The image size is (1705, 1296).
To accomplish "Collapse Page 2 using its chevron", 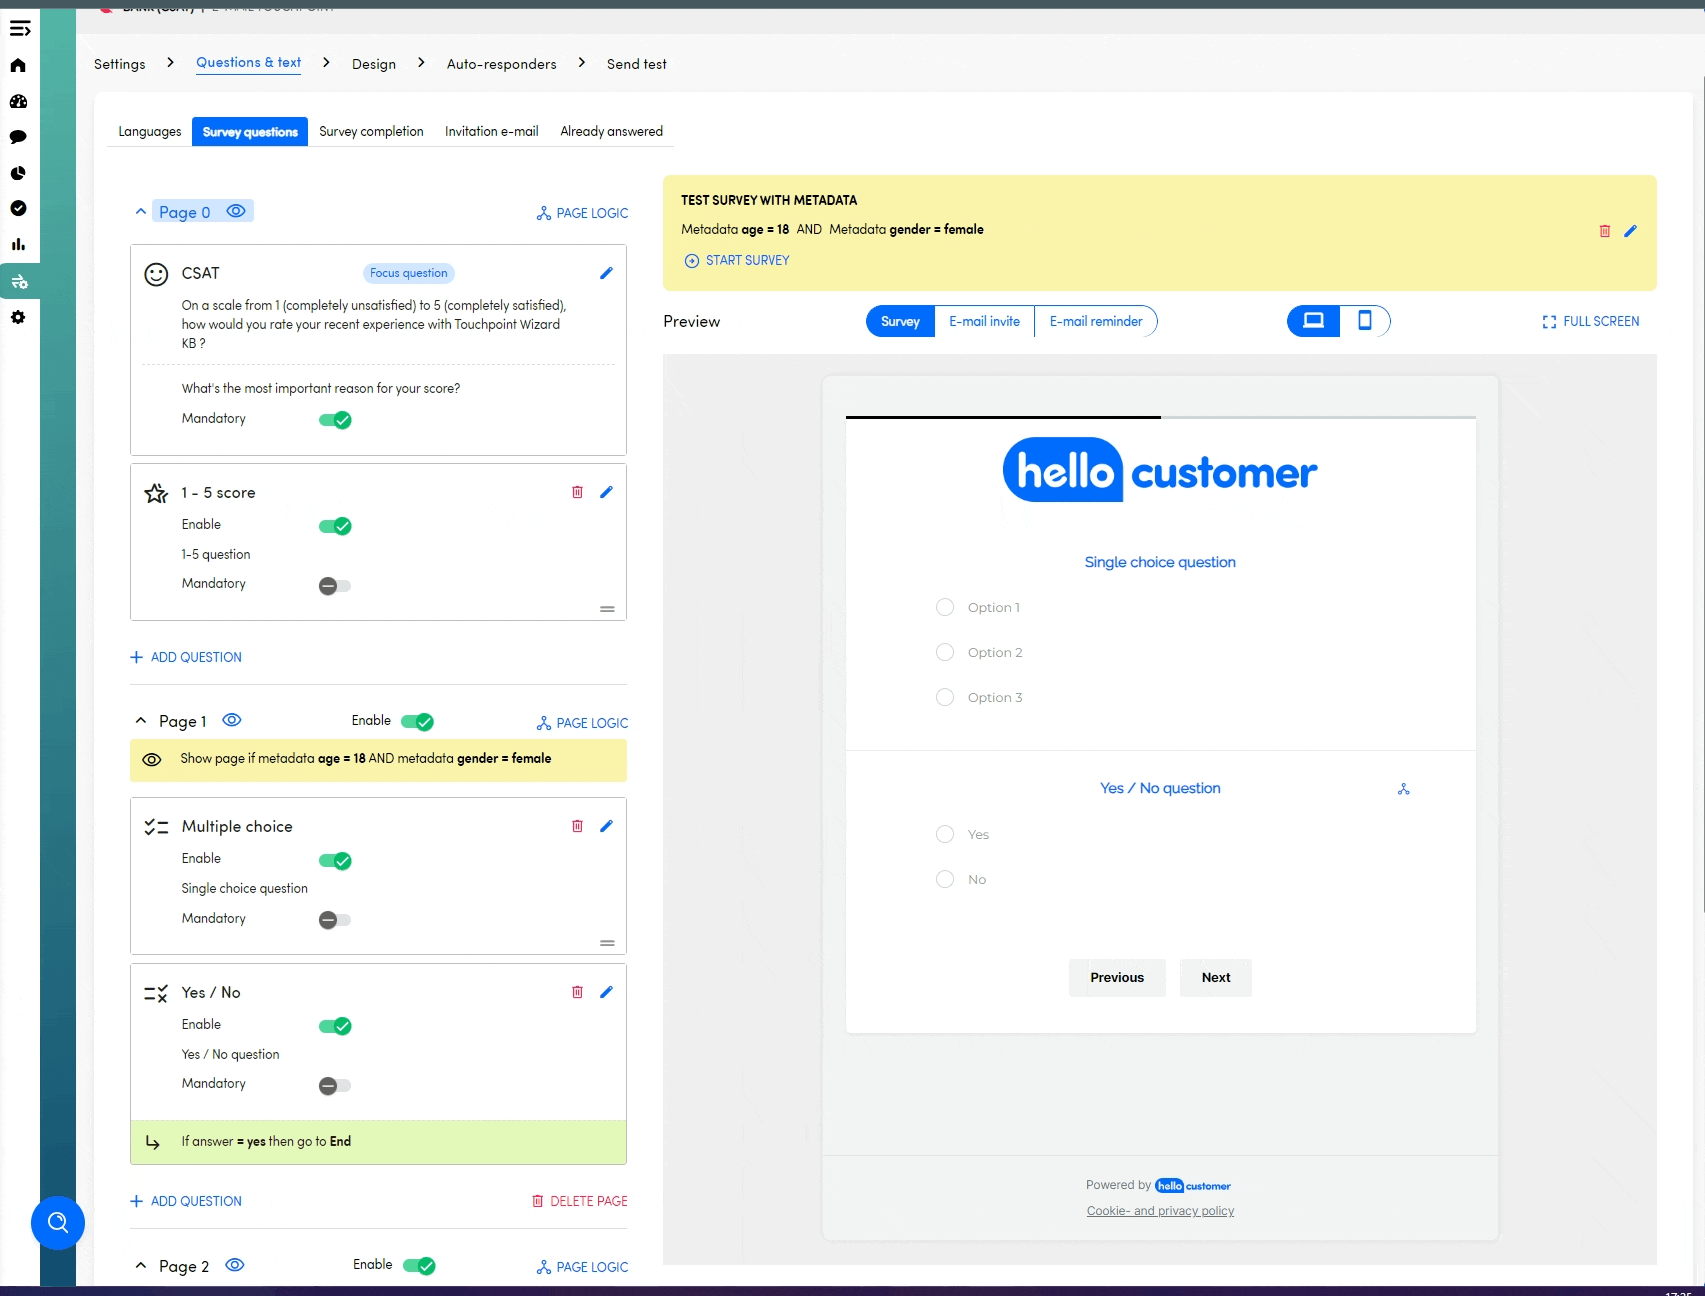I will coord(141,1266).
